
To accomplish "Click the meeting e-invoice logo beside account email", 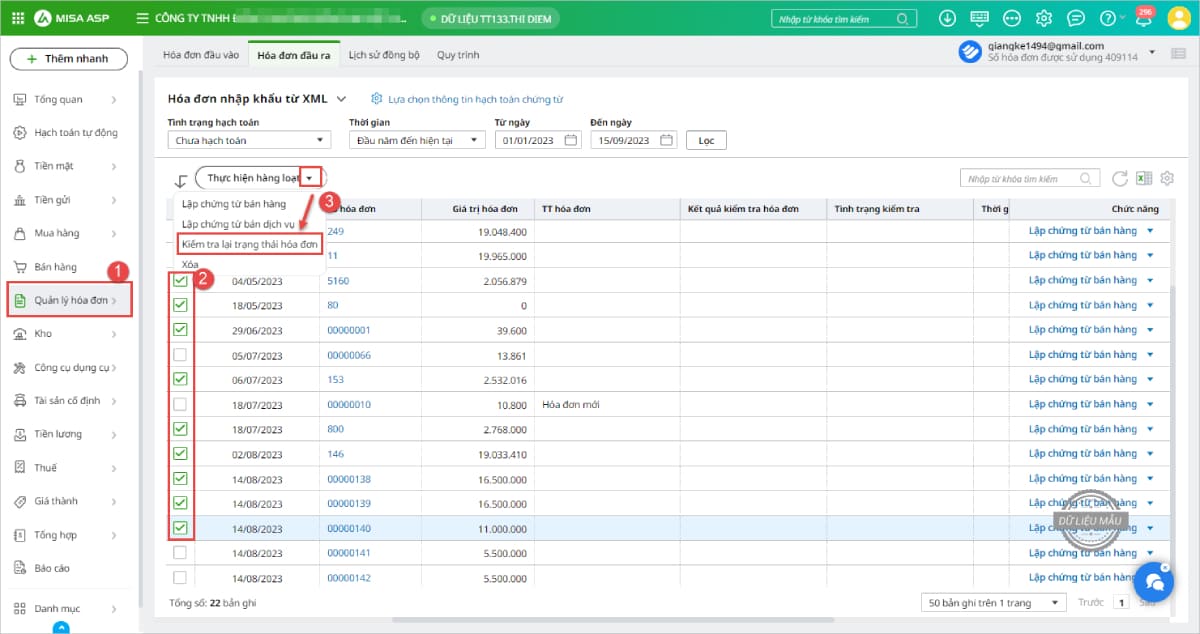I will click(969, 52).
